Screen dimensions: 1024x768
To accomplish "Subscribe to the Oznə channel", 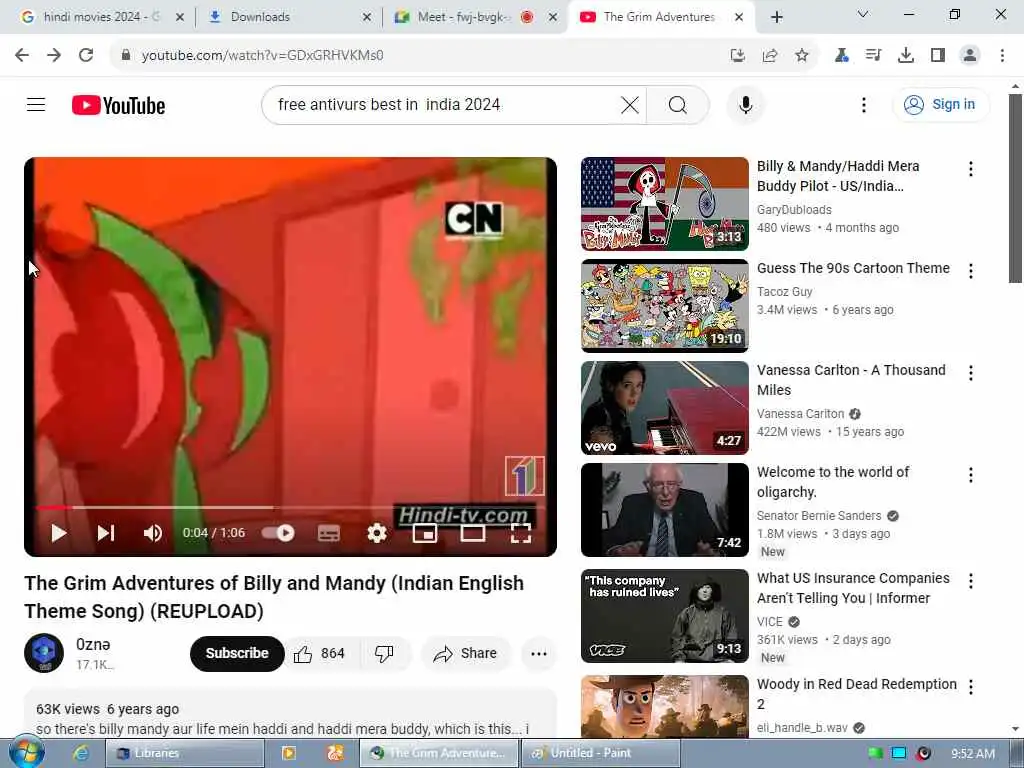I will 237,653.
